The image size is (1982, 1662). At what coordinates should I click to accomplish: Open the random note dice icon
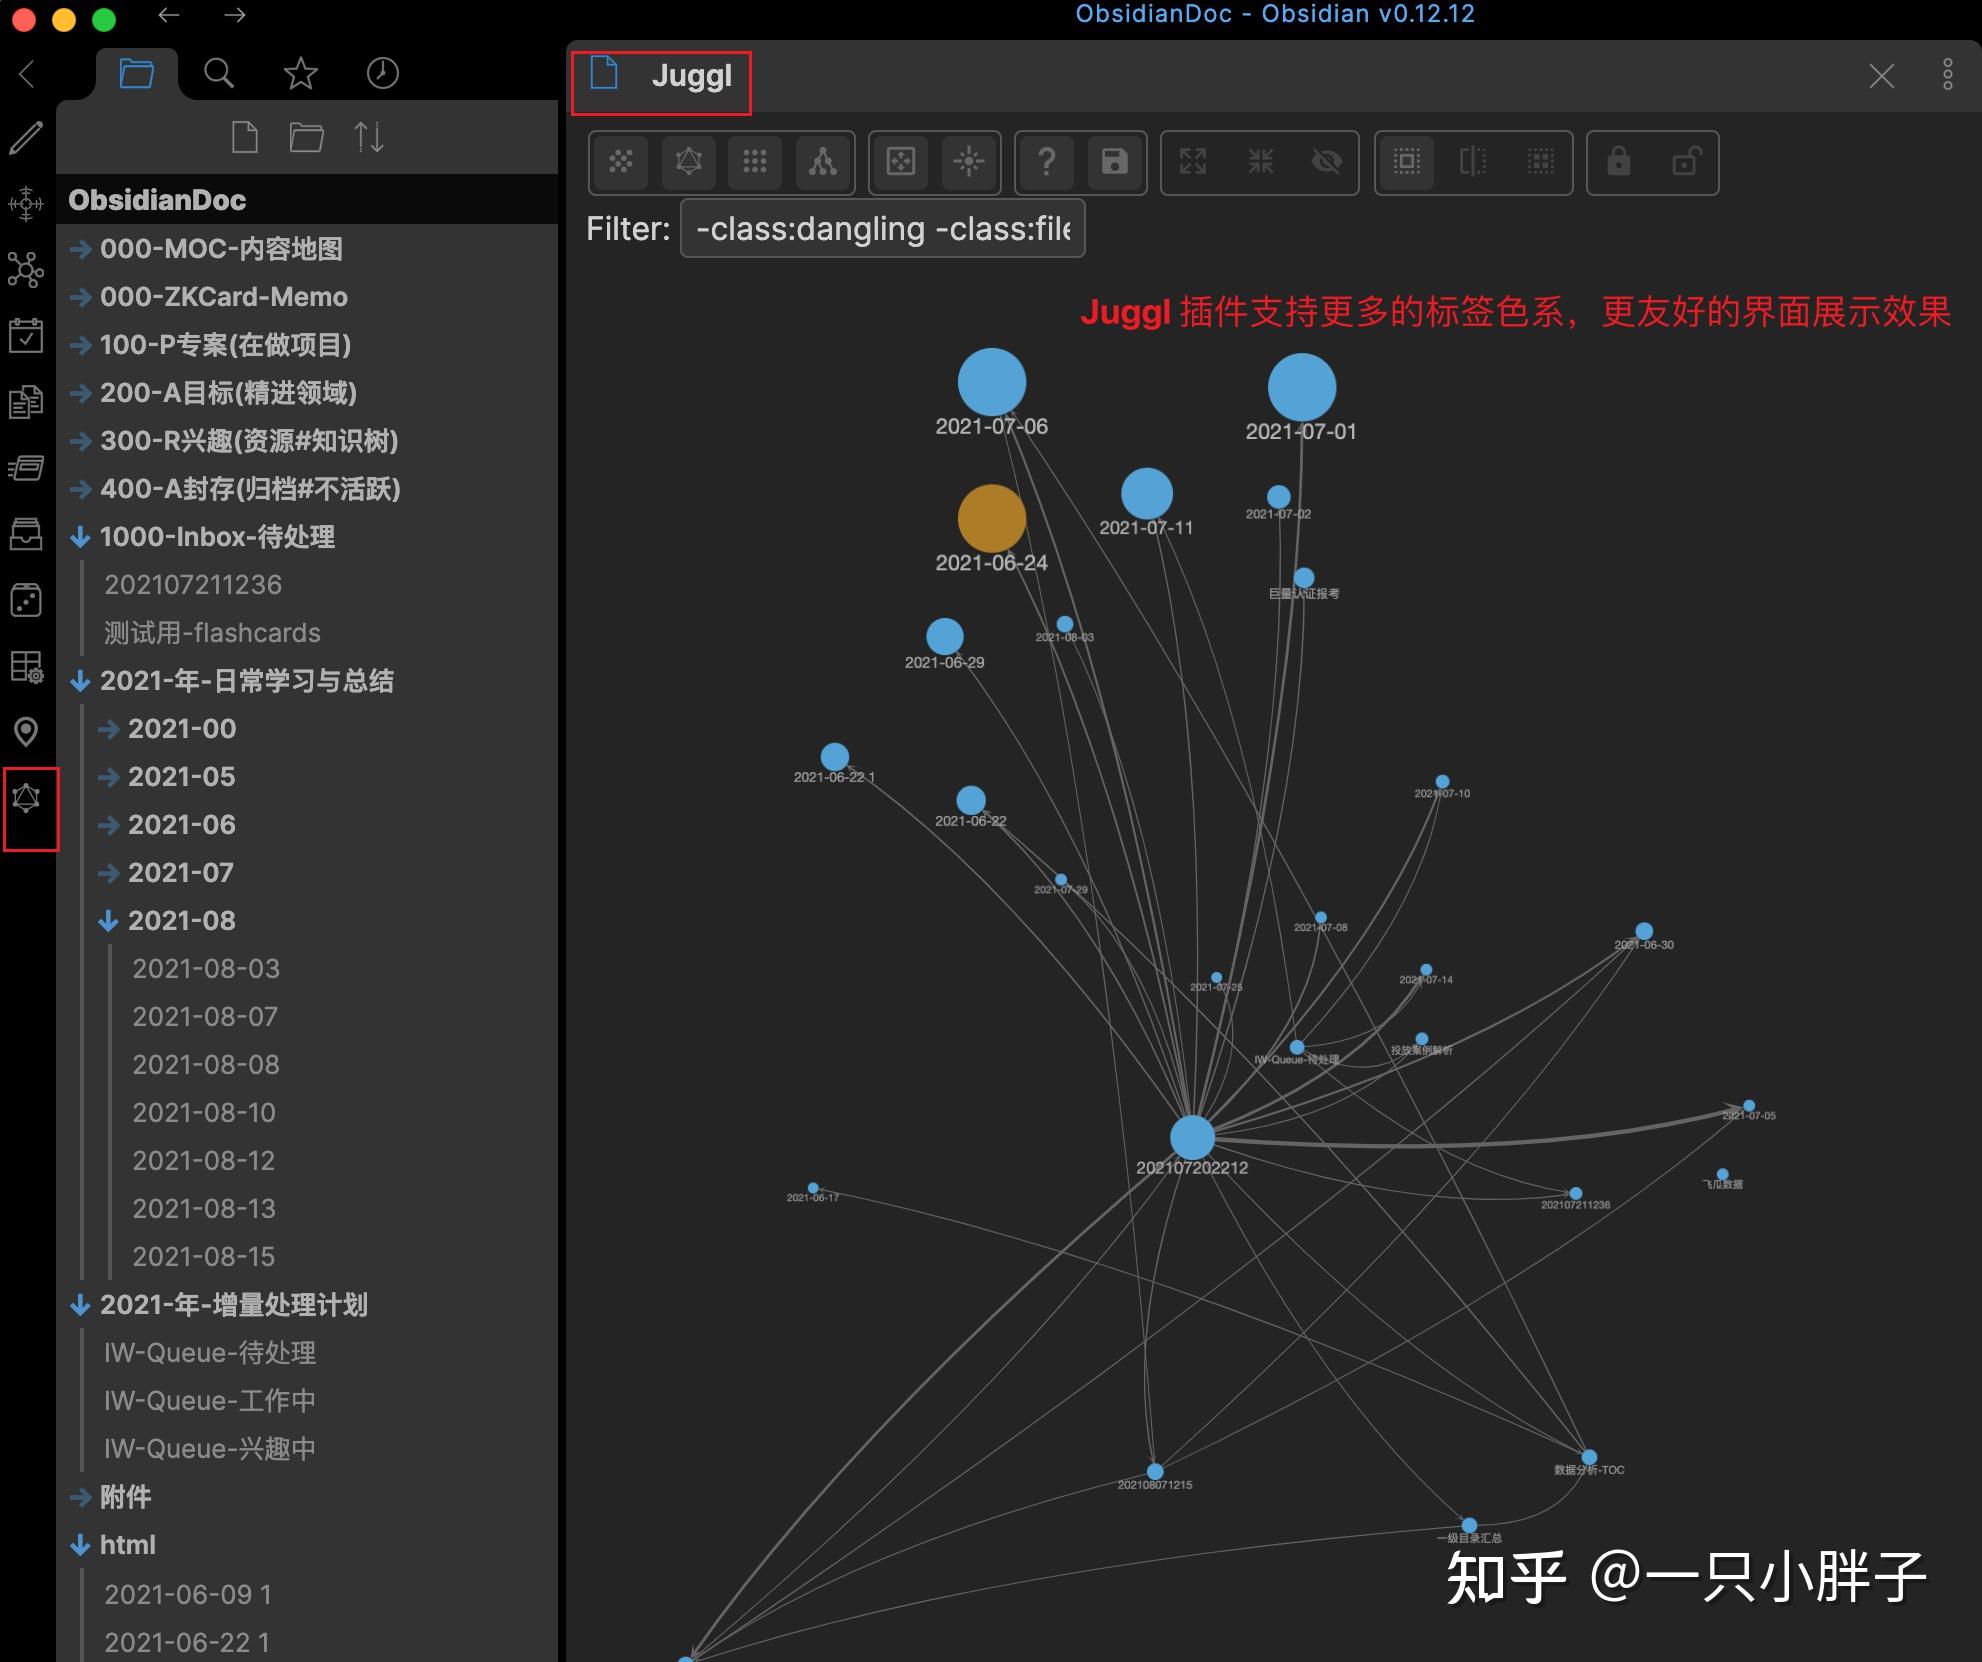point(27,599)
